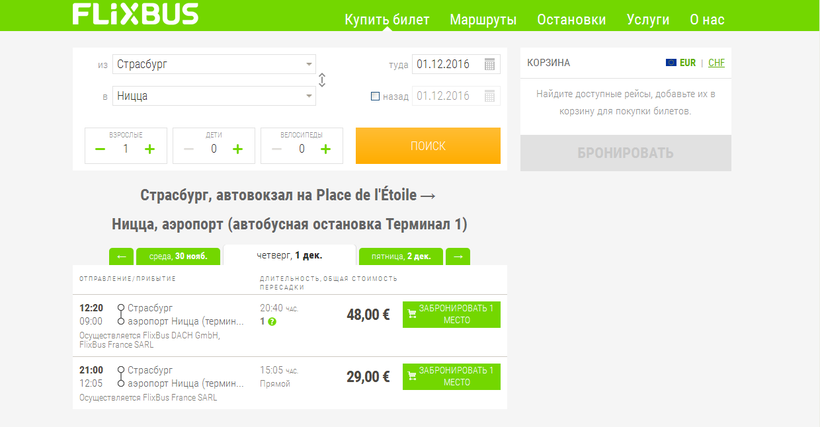Open the 'в' Ницца destination dropdown
This screenshot has height=427, width=820.
pyautogui.click(x=214, y=96)
